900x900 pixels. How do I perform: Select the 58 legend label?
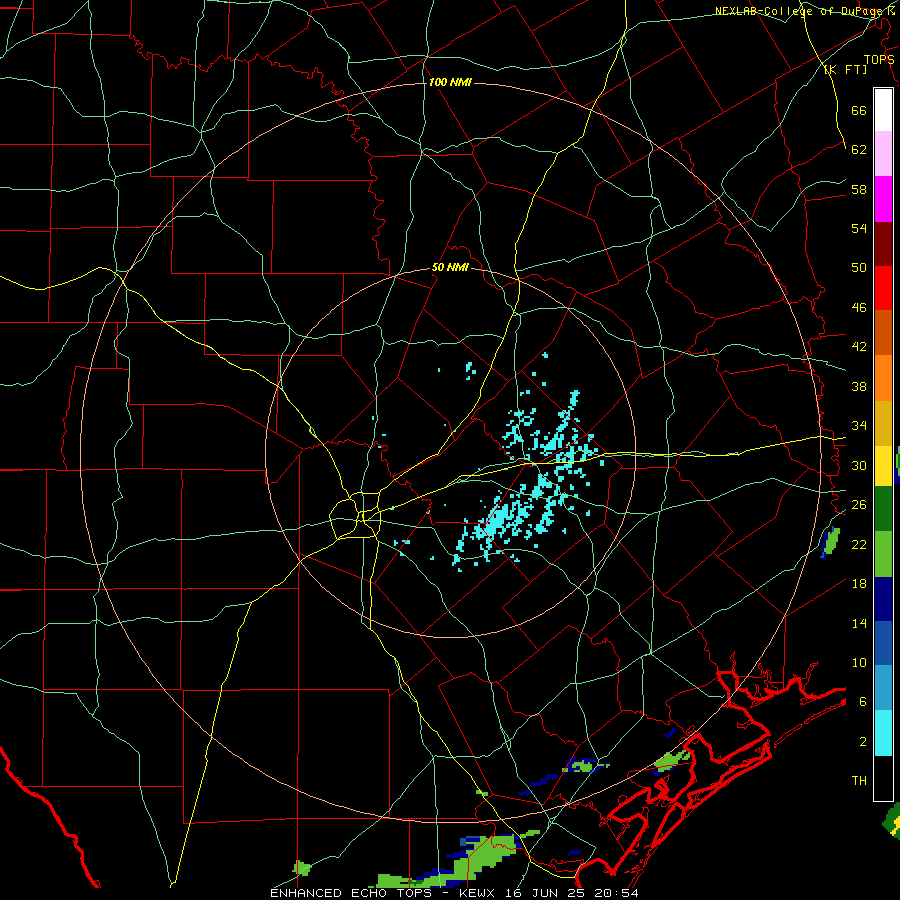pos(859,189)
